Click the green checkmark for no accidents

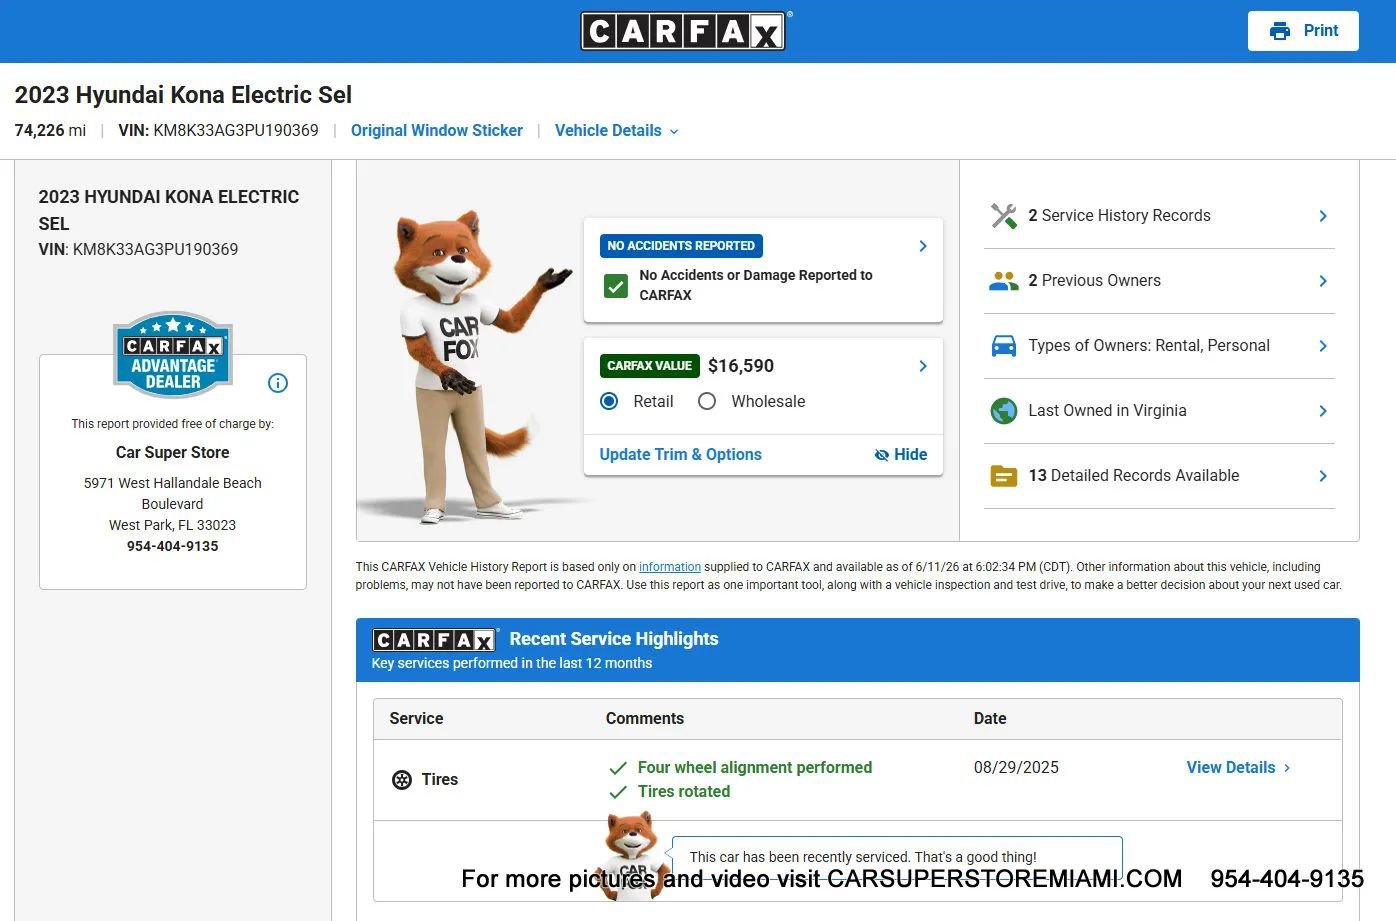tap(616, 286)
